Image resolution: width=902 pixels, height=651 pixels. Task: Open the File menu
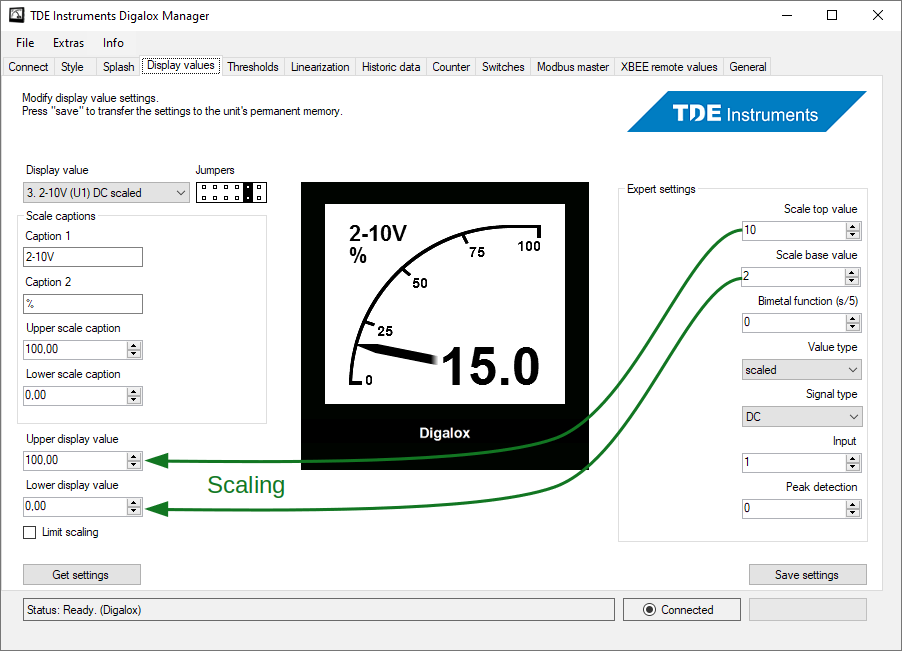25,43
